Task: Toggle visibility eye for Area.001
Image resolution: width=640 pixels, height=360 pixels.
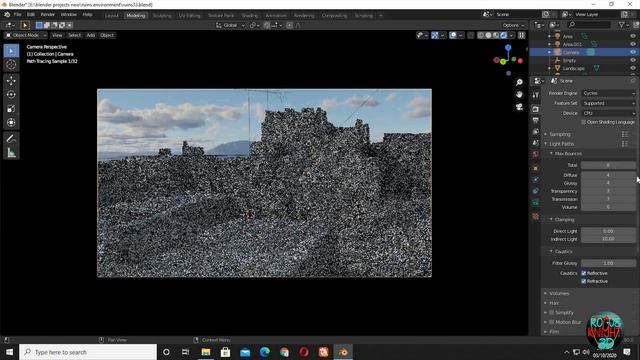Action: (x=633, y=44)
